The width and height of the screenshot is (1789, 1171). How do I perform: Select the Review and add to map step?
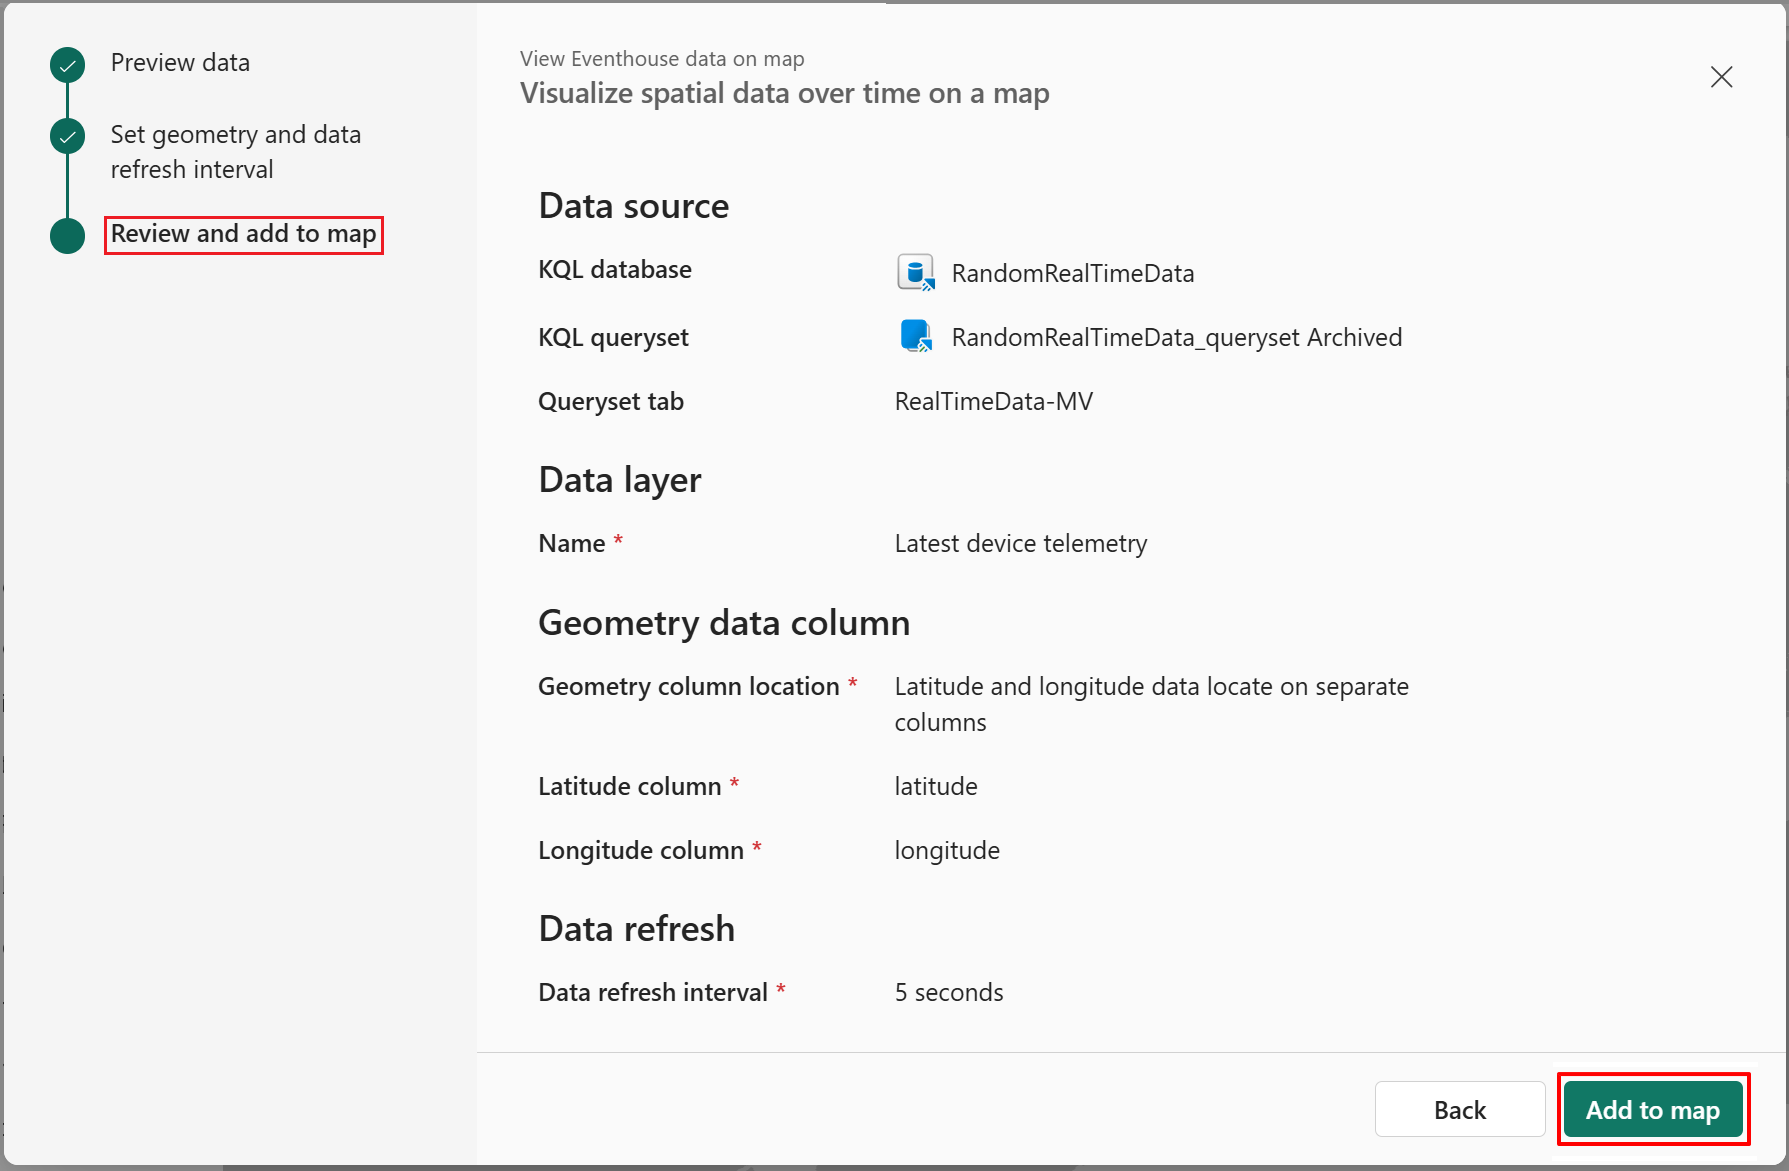coord(243,234)
